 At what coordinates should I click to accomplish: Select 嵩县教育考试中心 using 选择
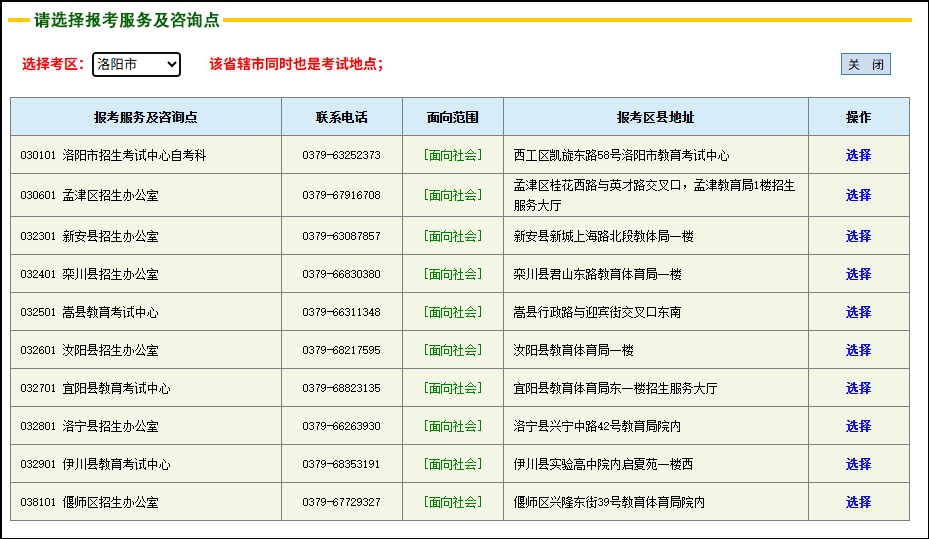[858, 312]
